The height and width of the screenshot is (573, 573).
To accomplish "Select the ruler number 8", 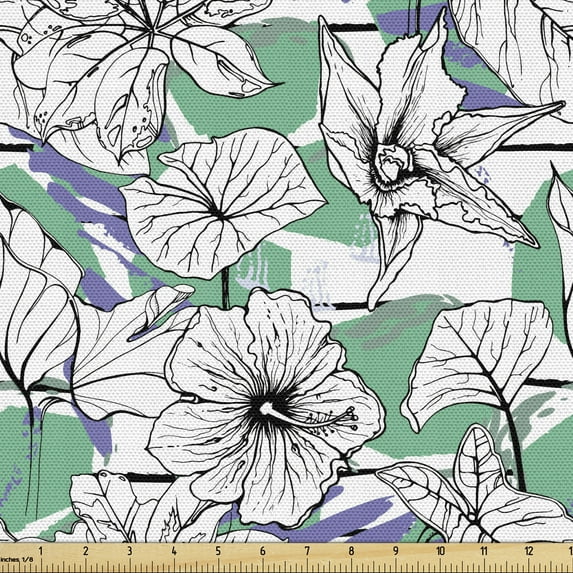I will (x=351, y=551).
